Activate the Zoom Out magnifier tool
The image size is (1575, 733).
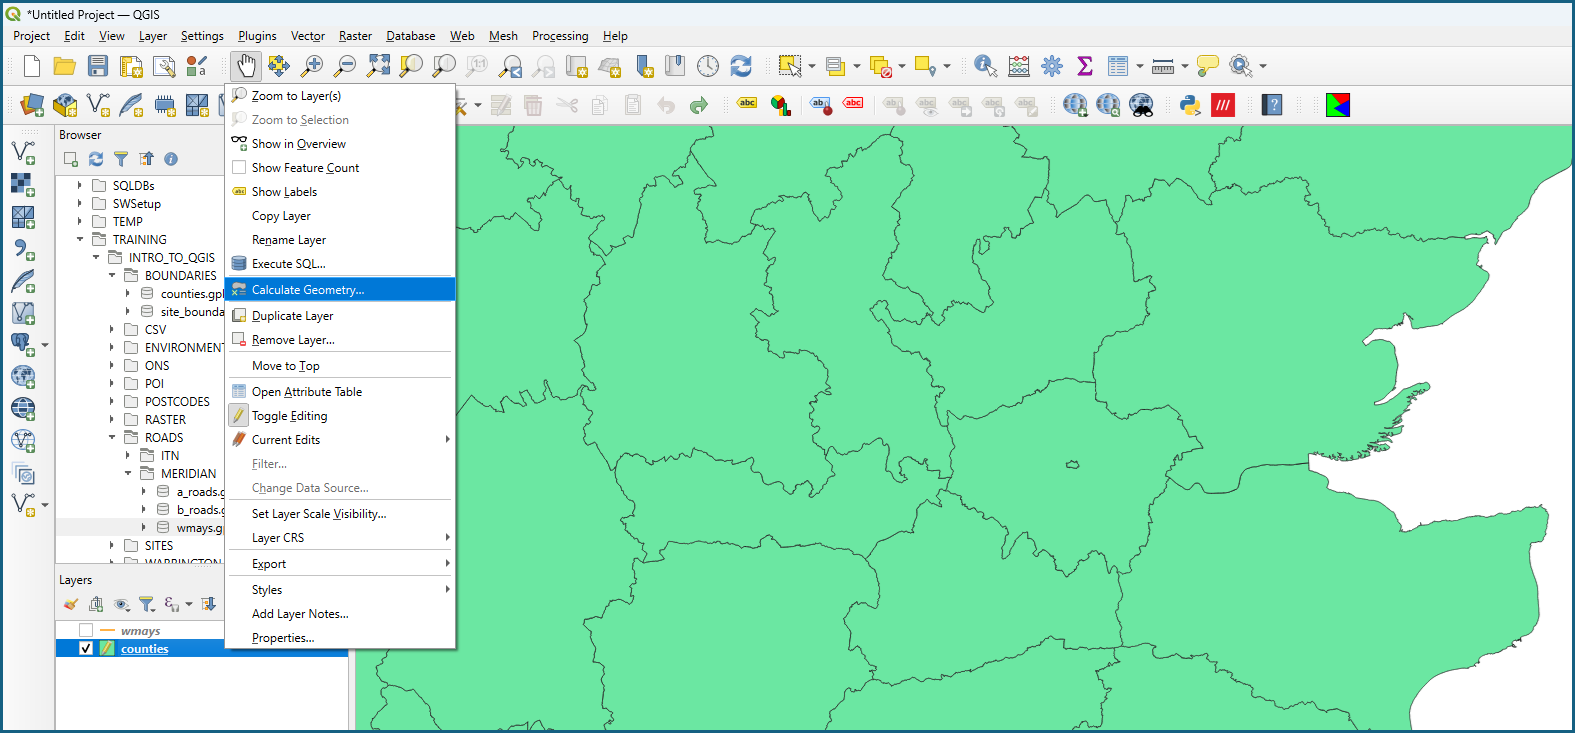345,66
